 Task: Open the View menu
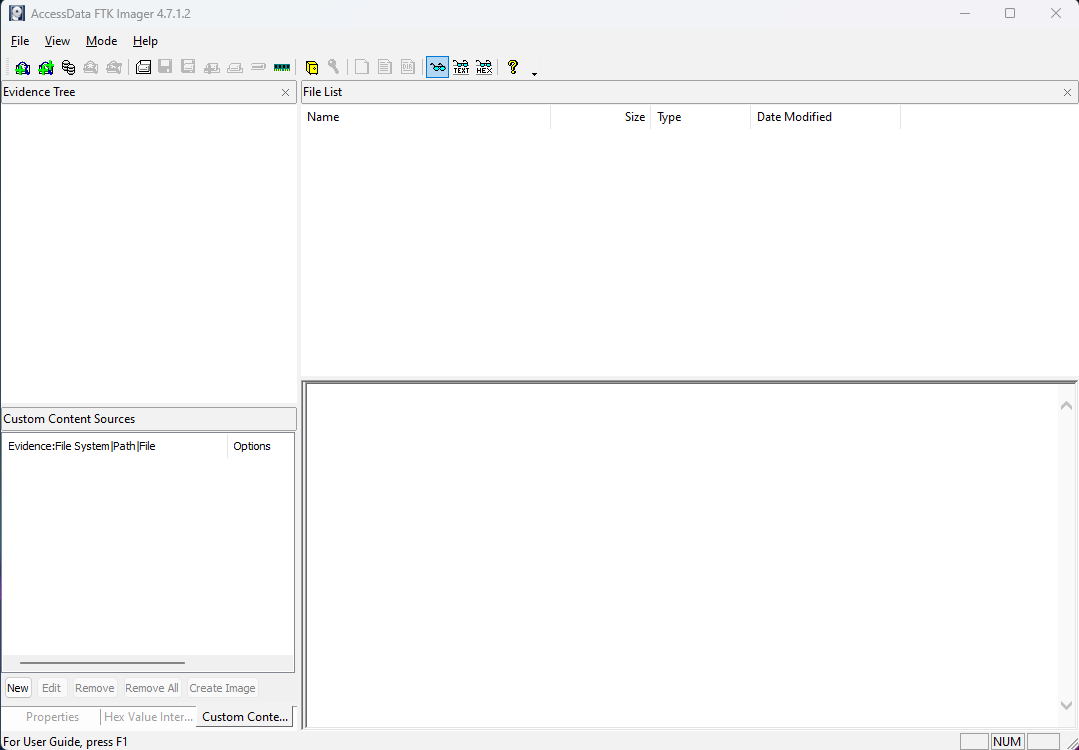(57, 41)
